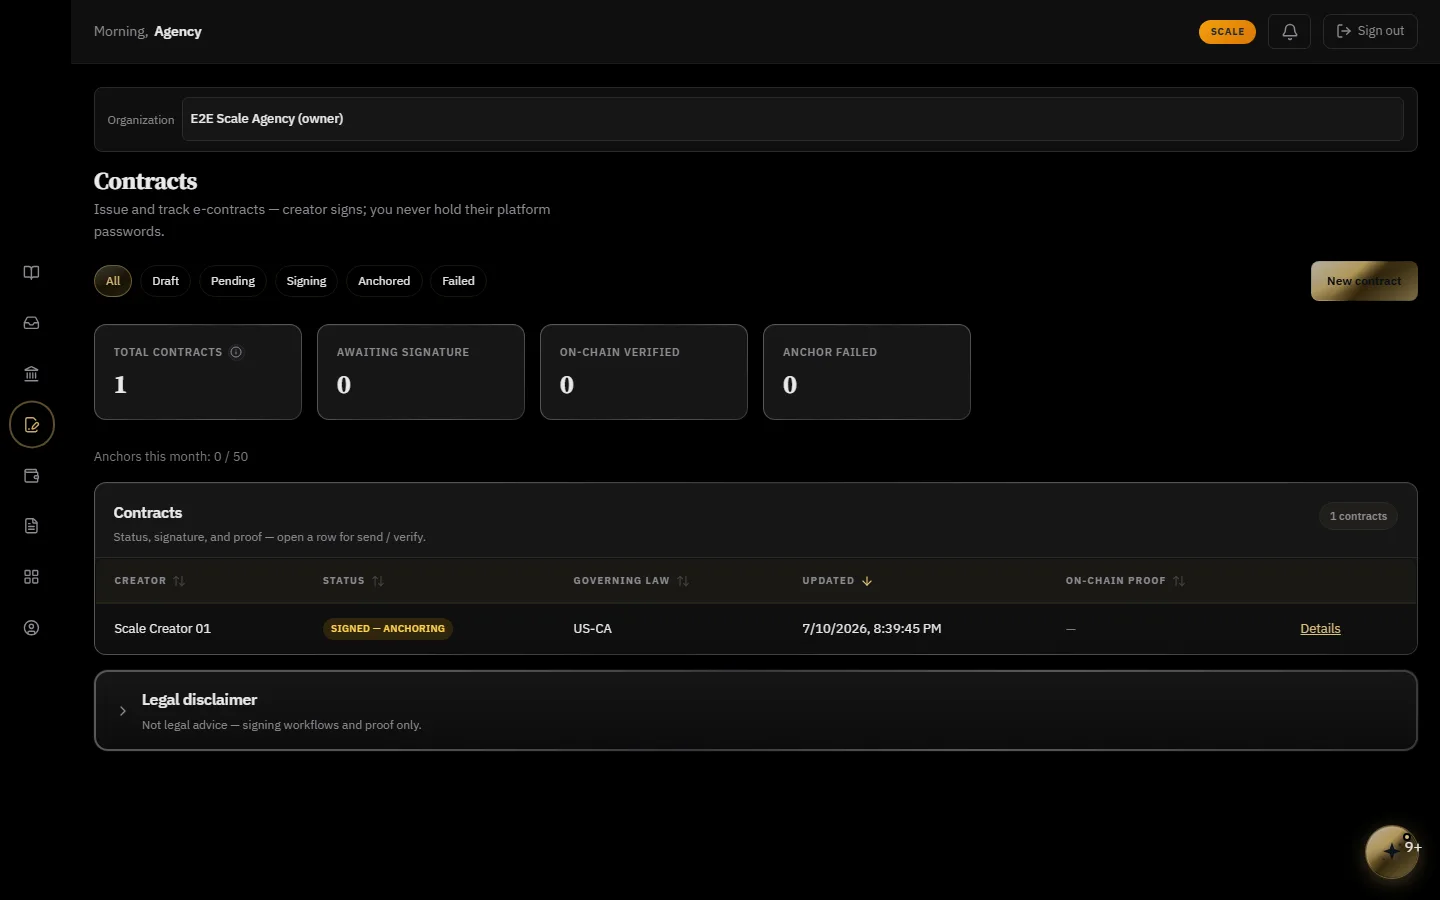Open the wallet icon in sidebar

click(x=31, y=476)
